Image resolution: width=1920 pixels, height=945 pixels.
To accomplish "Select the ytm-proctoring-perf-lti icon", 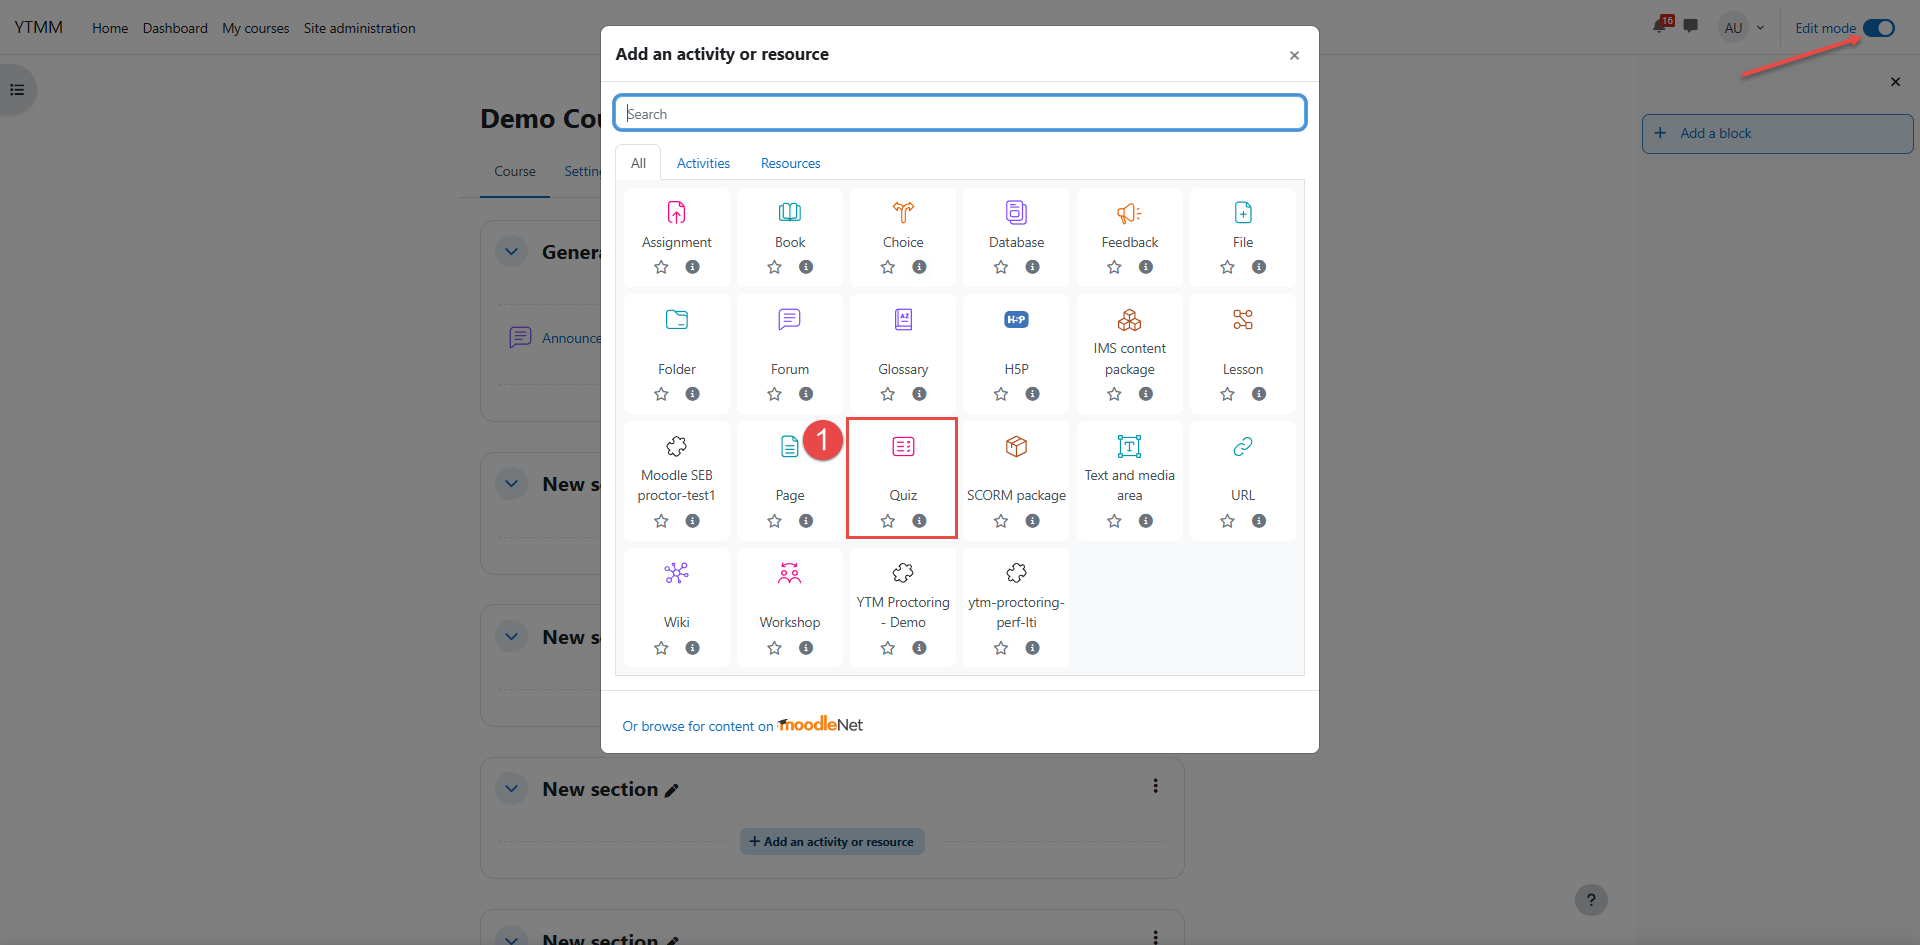I will click(1016, 573).
